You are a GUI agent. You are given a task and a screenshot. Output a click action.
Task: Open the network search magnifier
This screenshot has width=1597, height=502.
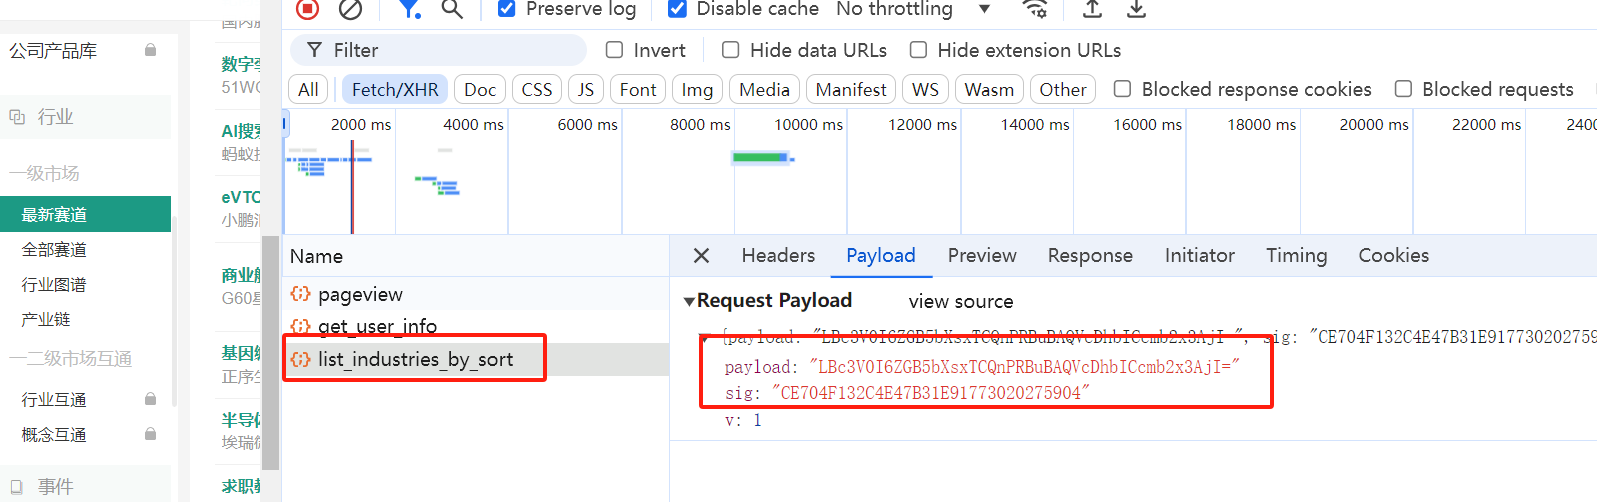coord(452,9)
